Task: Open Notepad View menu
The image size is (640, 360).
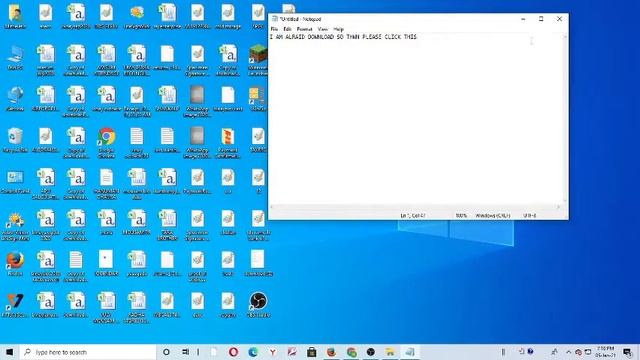Action: [322, 29]
